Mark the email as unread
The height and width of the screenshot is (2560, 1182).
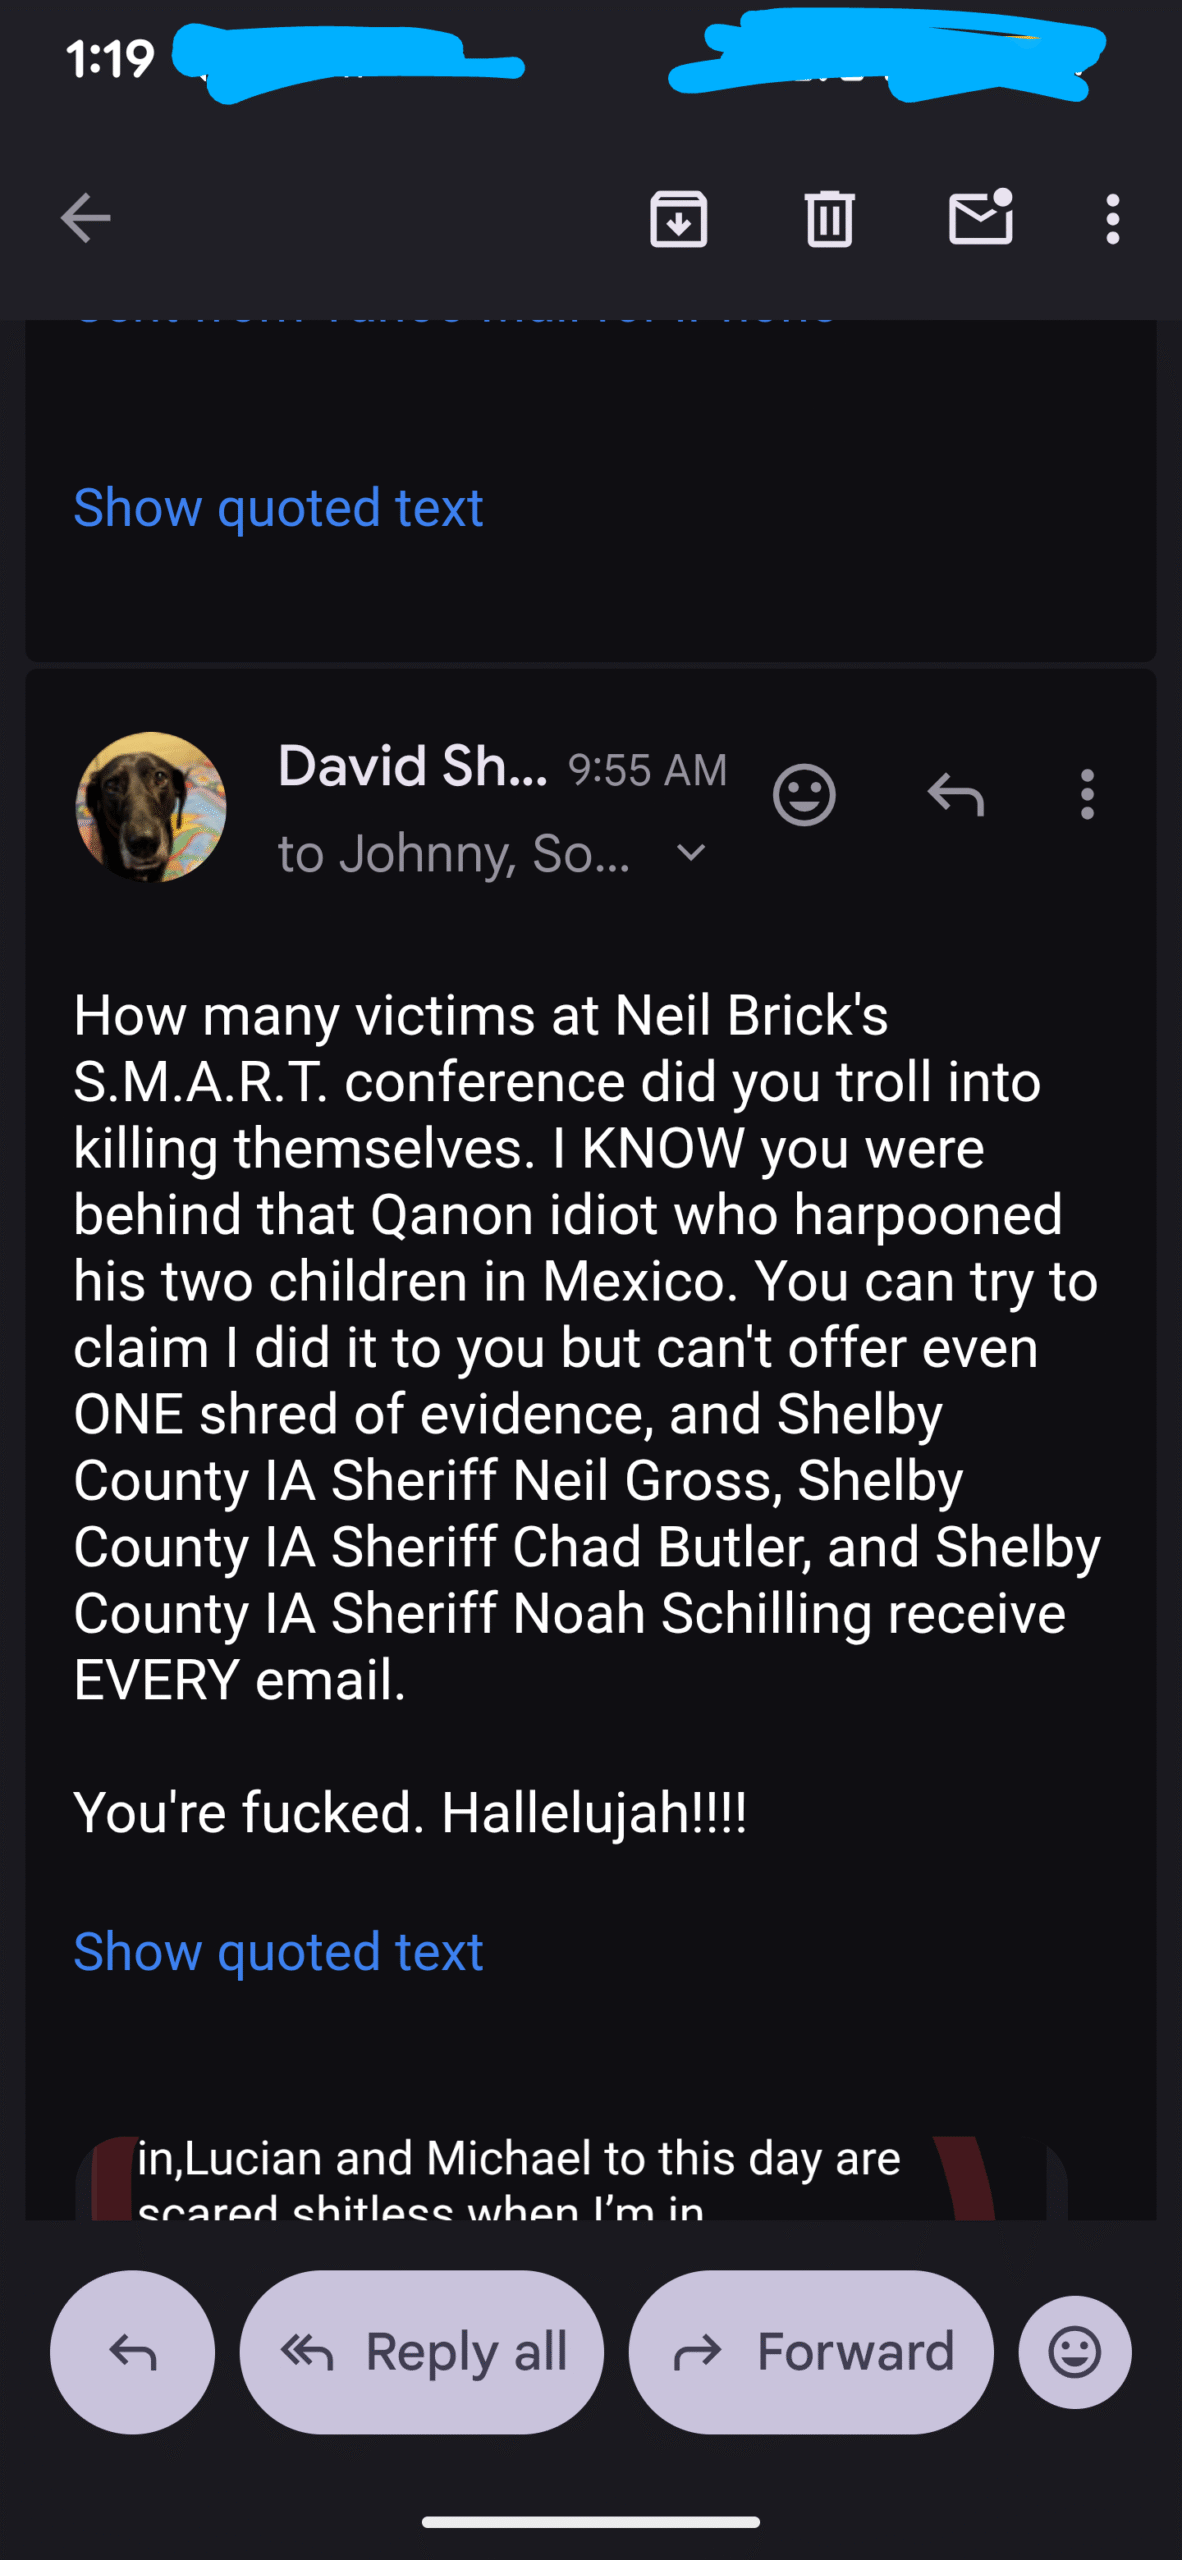pyautogui.click(x=980, y=218)
